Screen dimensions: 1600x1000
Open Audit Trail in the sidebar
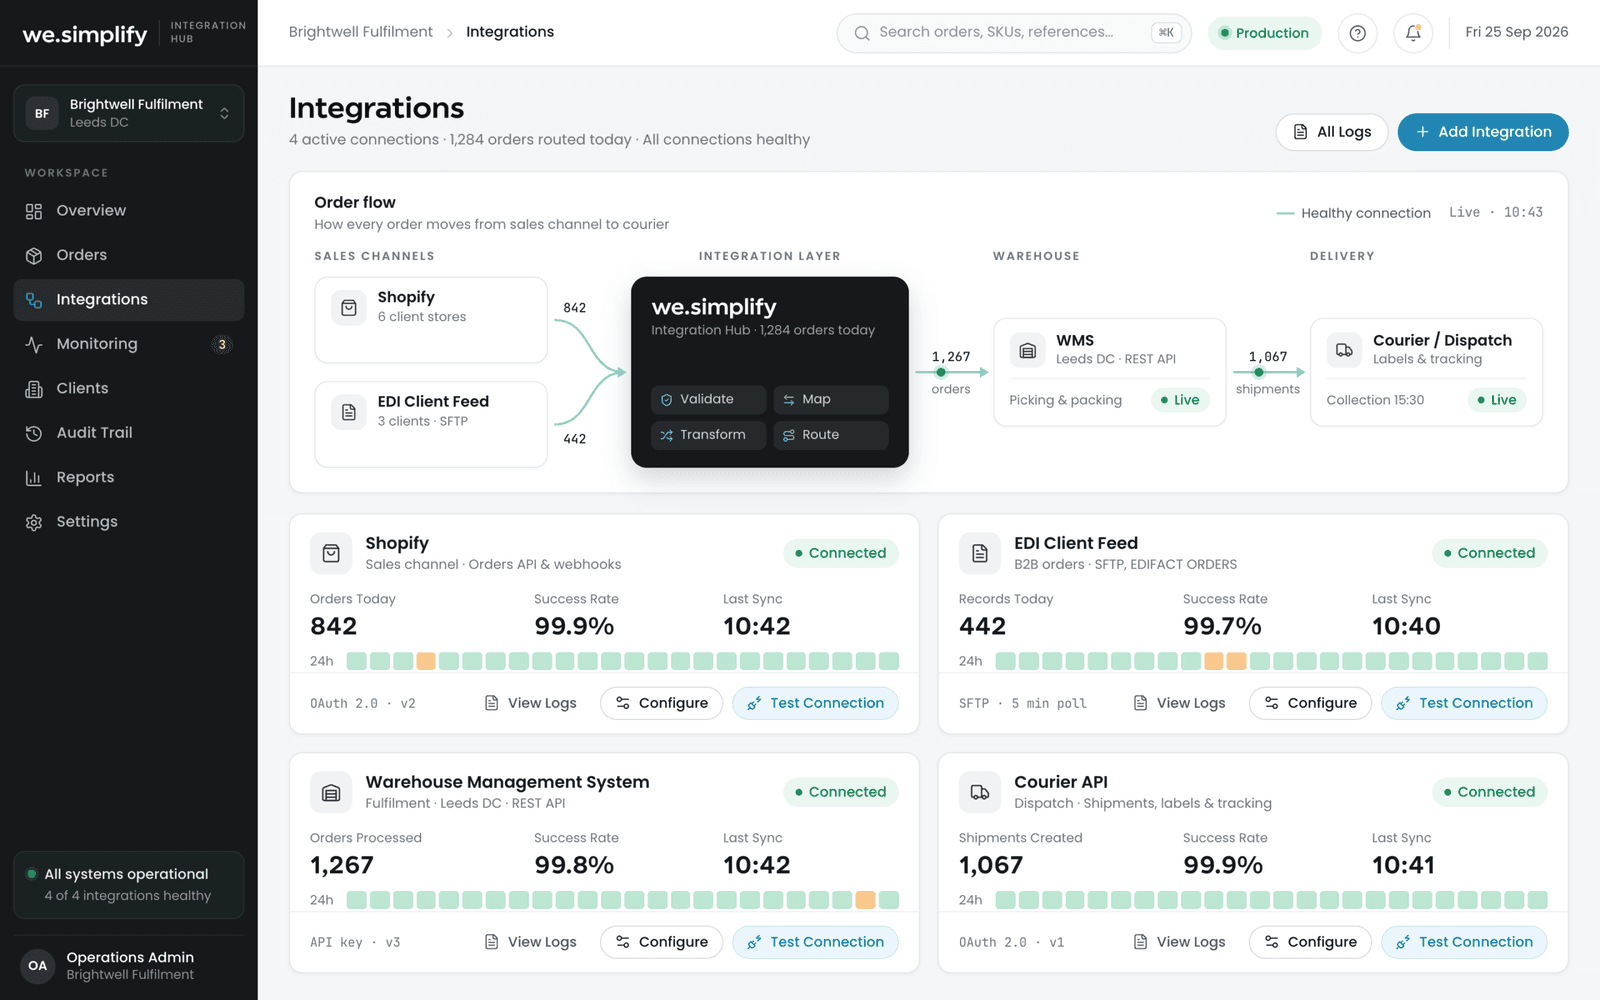(x=129, y=433)
